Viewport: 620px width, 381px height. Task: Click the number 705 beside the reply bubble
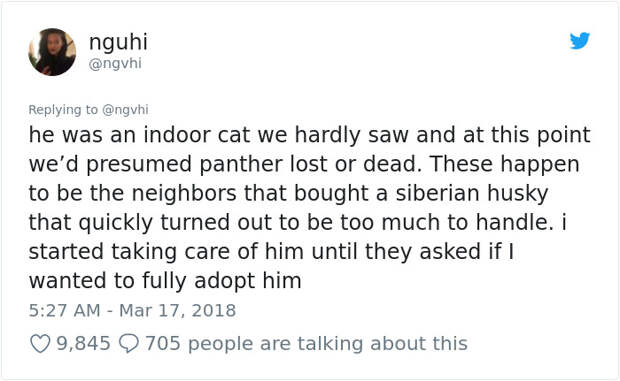[x=163, y=343]
